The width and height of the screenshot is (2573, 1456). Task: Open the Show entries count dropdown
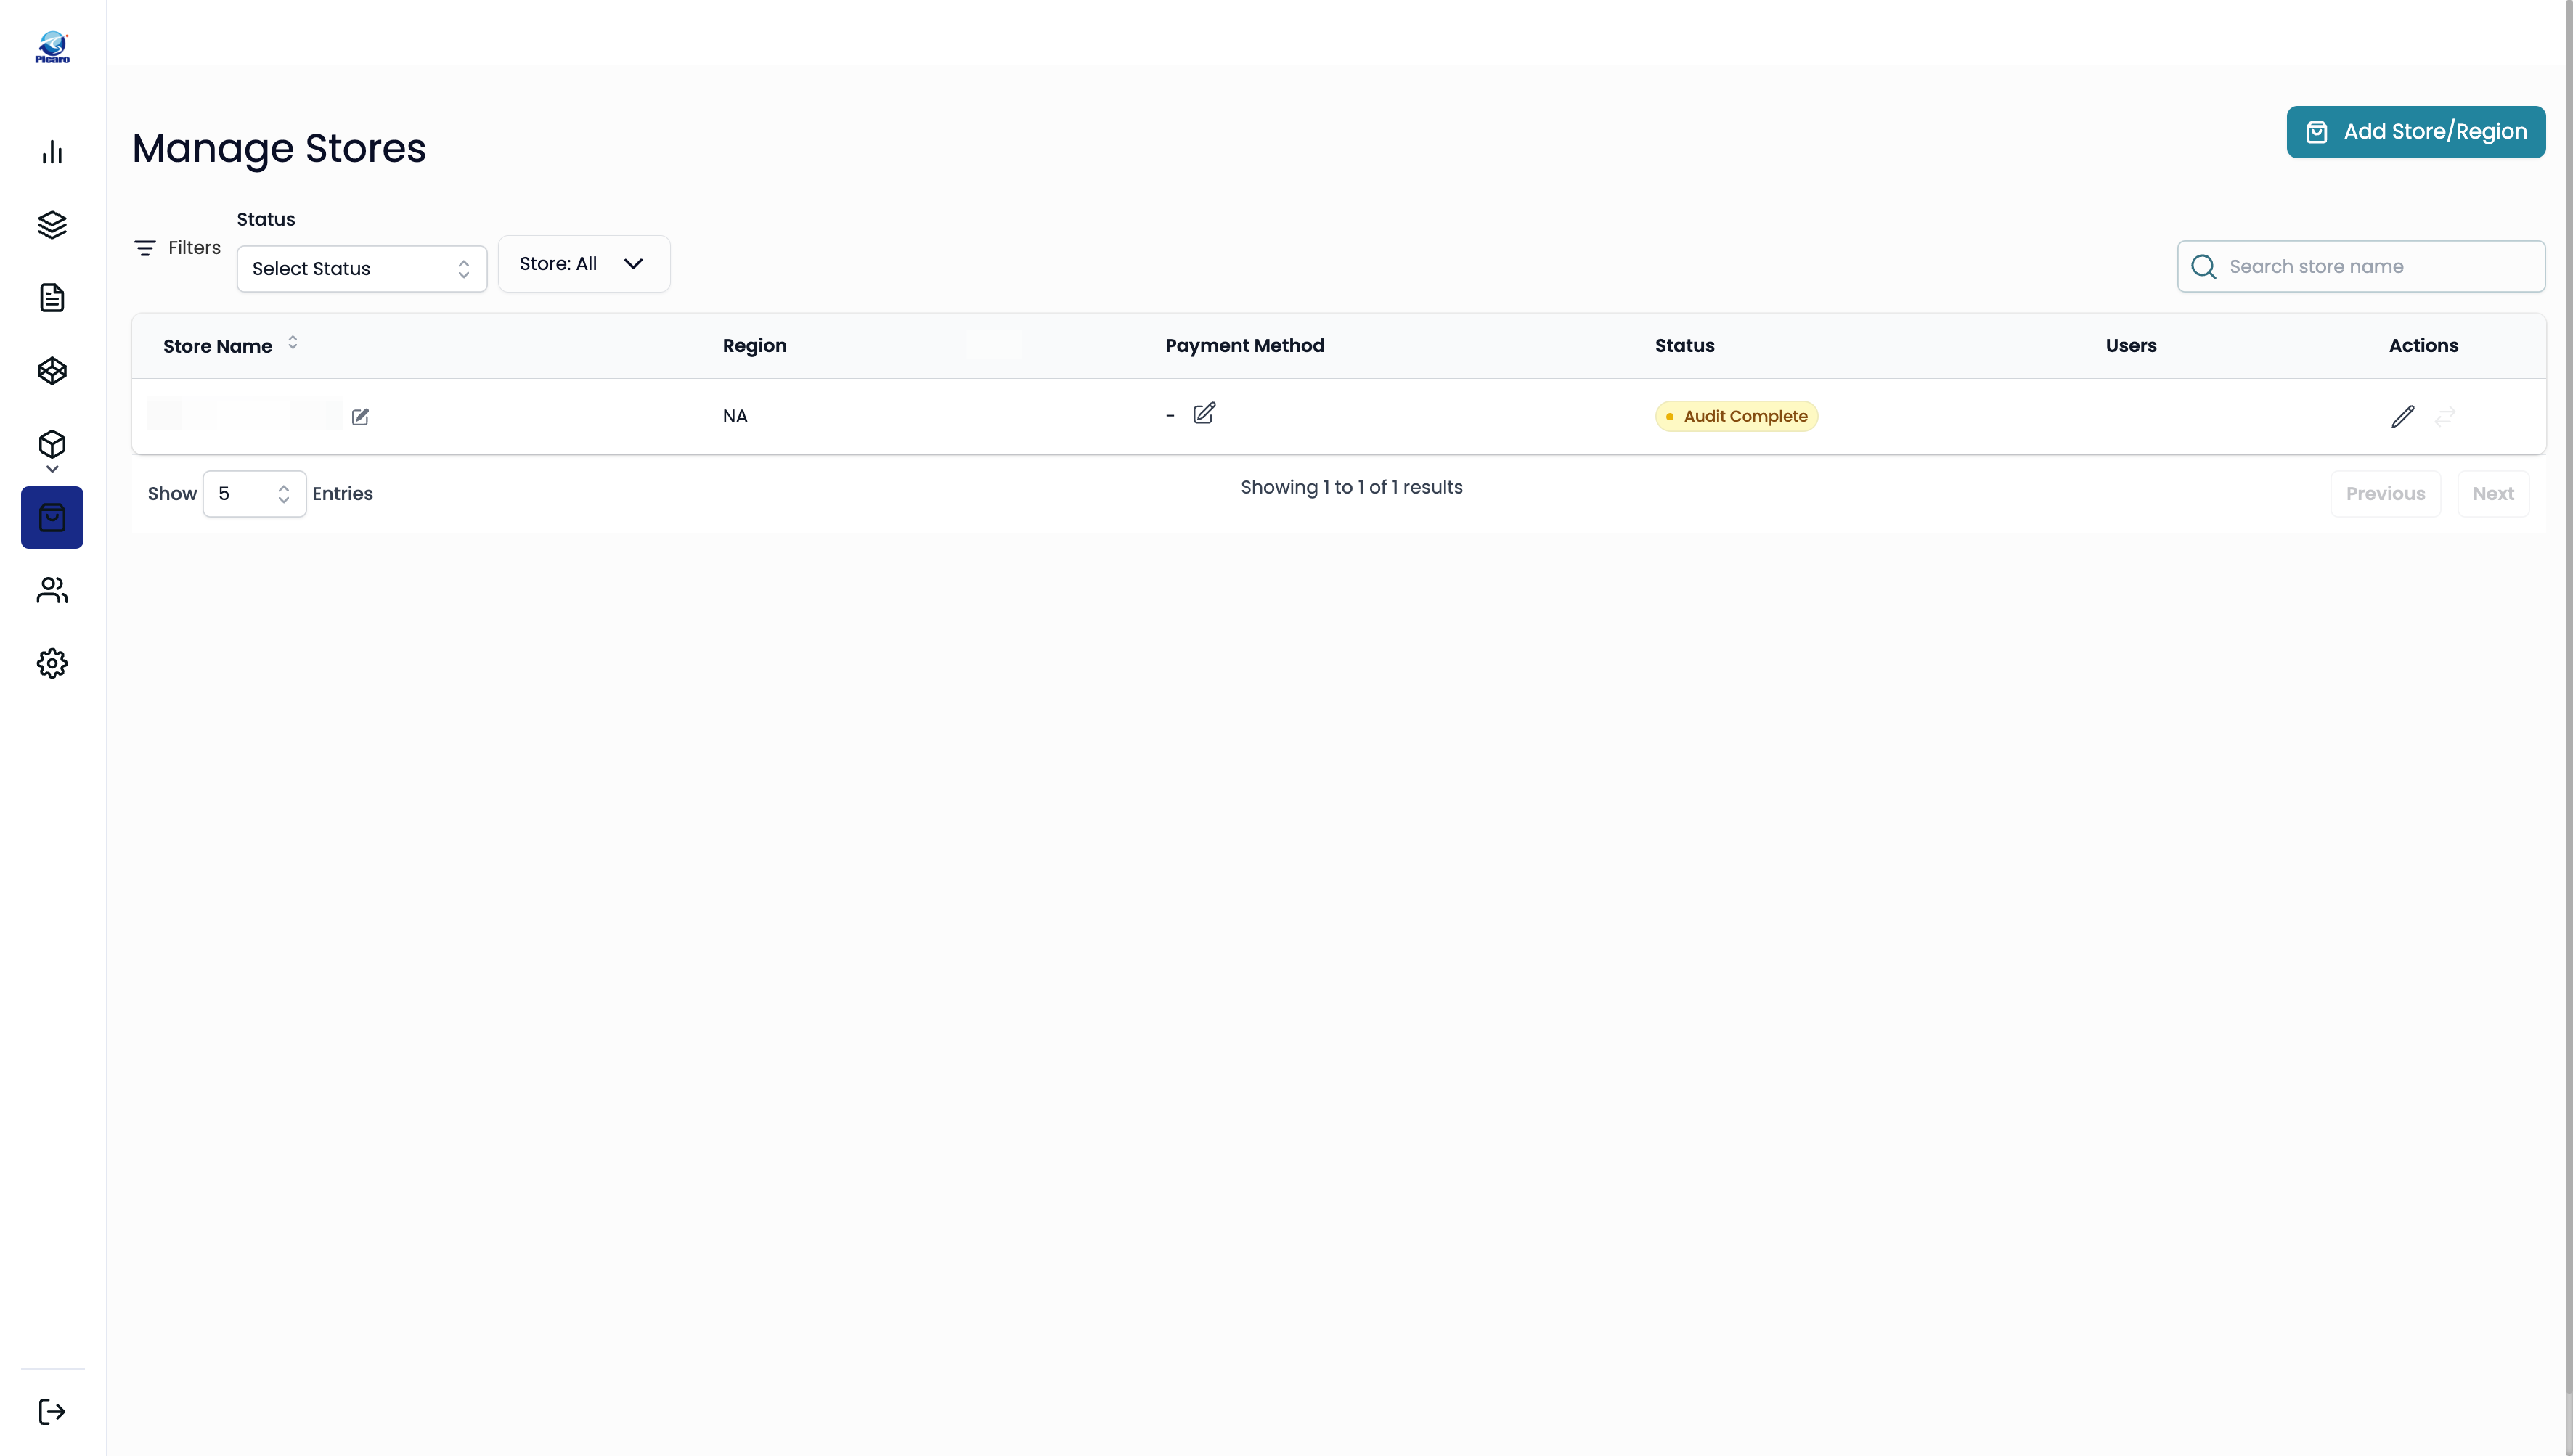point(254,494)
